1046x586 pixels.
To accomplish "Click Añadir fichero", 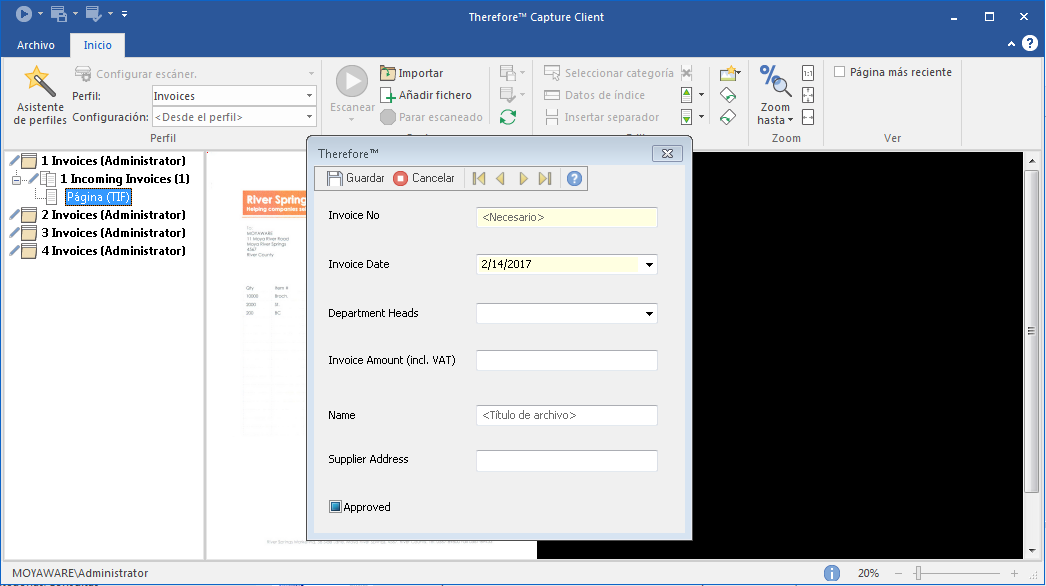I will click(x=426, y=95).
